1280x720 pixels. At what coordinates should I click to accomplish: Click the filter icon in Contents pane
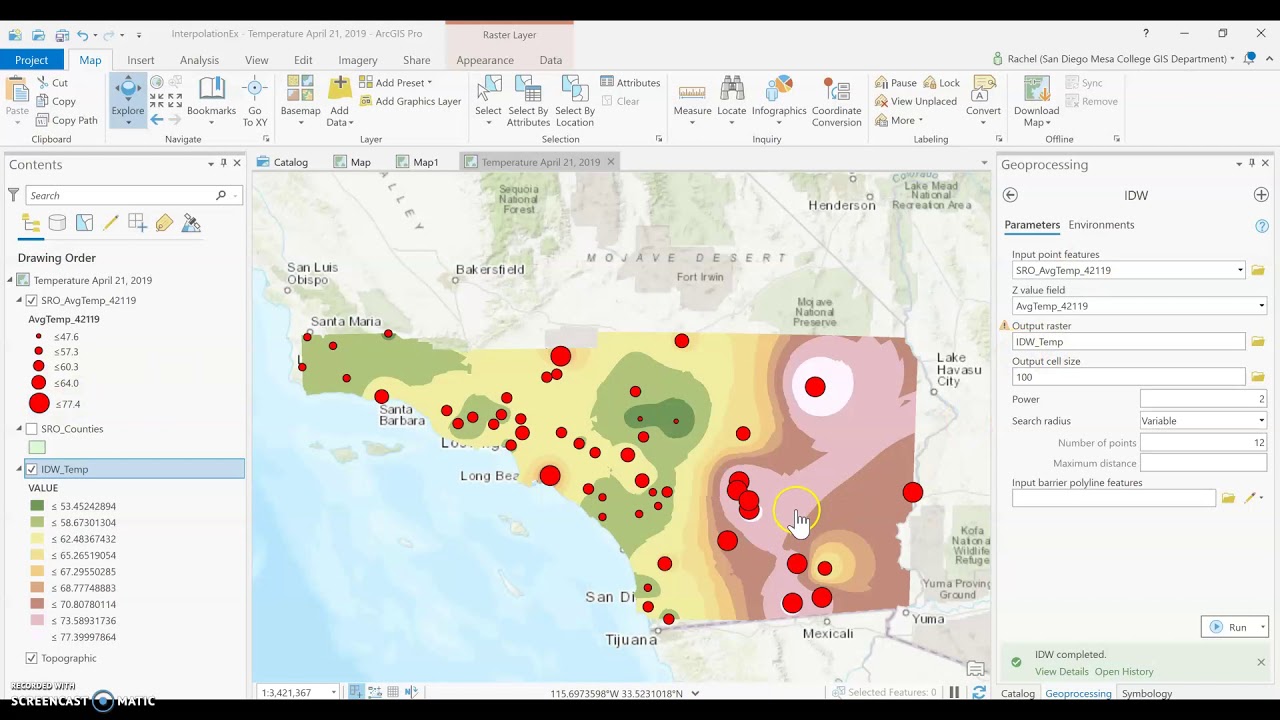click(x=13, y=195)
